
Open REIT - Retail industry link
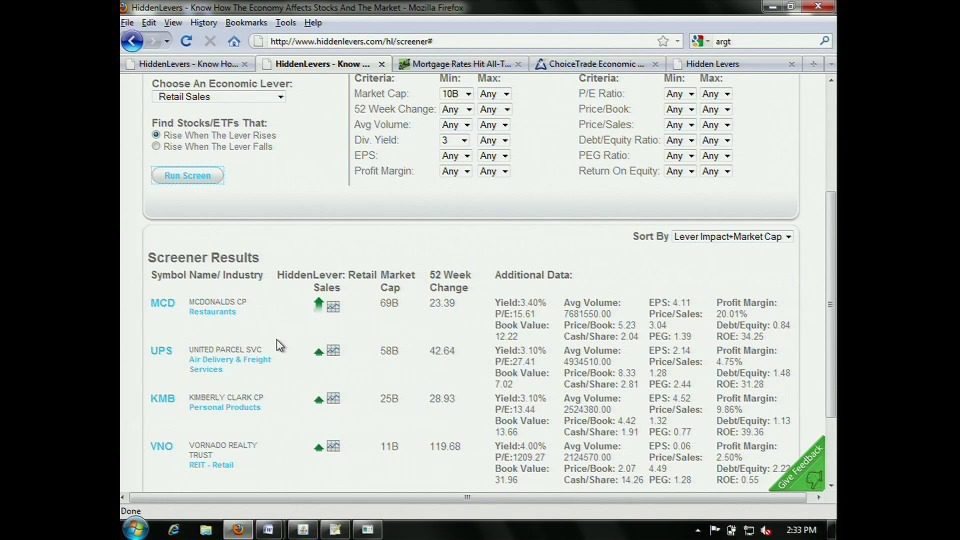tap(211, 465)
